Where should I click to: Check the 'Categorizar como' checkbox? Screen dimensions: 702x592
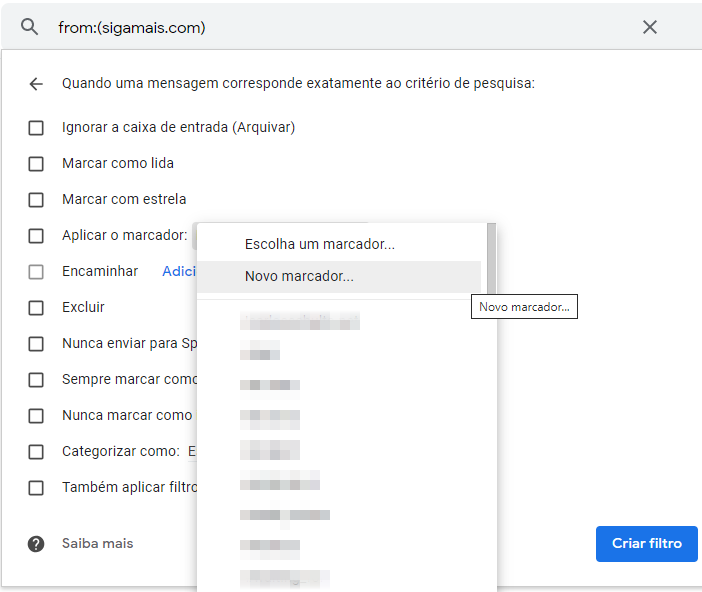(36, 452)
